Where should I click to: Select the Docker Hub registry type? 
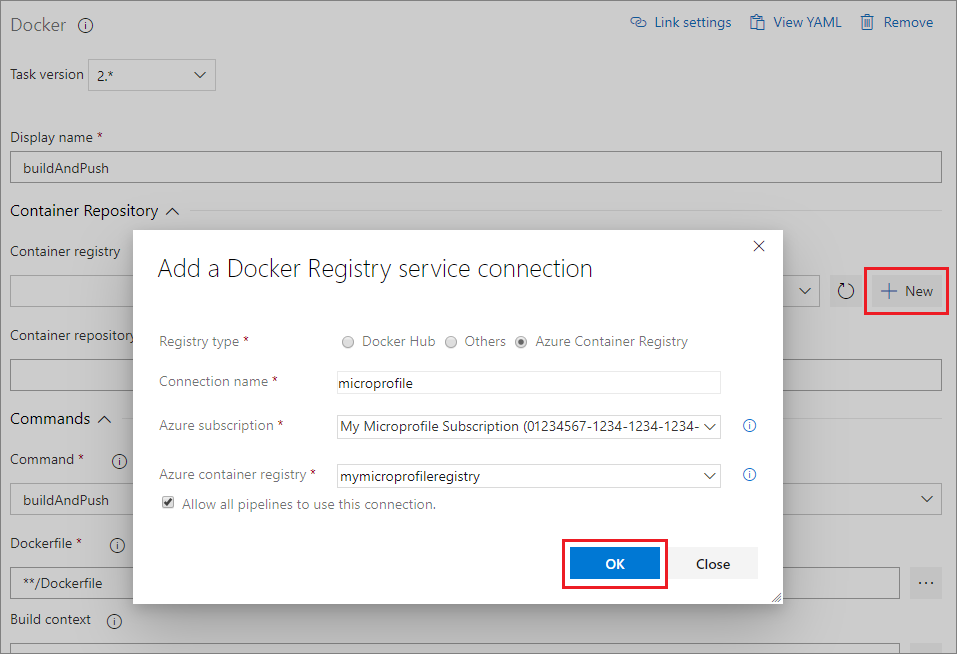pyautogui.click(x=348, y=341)
